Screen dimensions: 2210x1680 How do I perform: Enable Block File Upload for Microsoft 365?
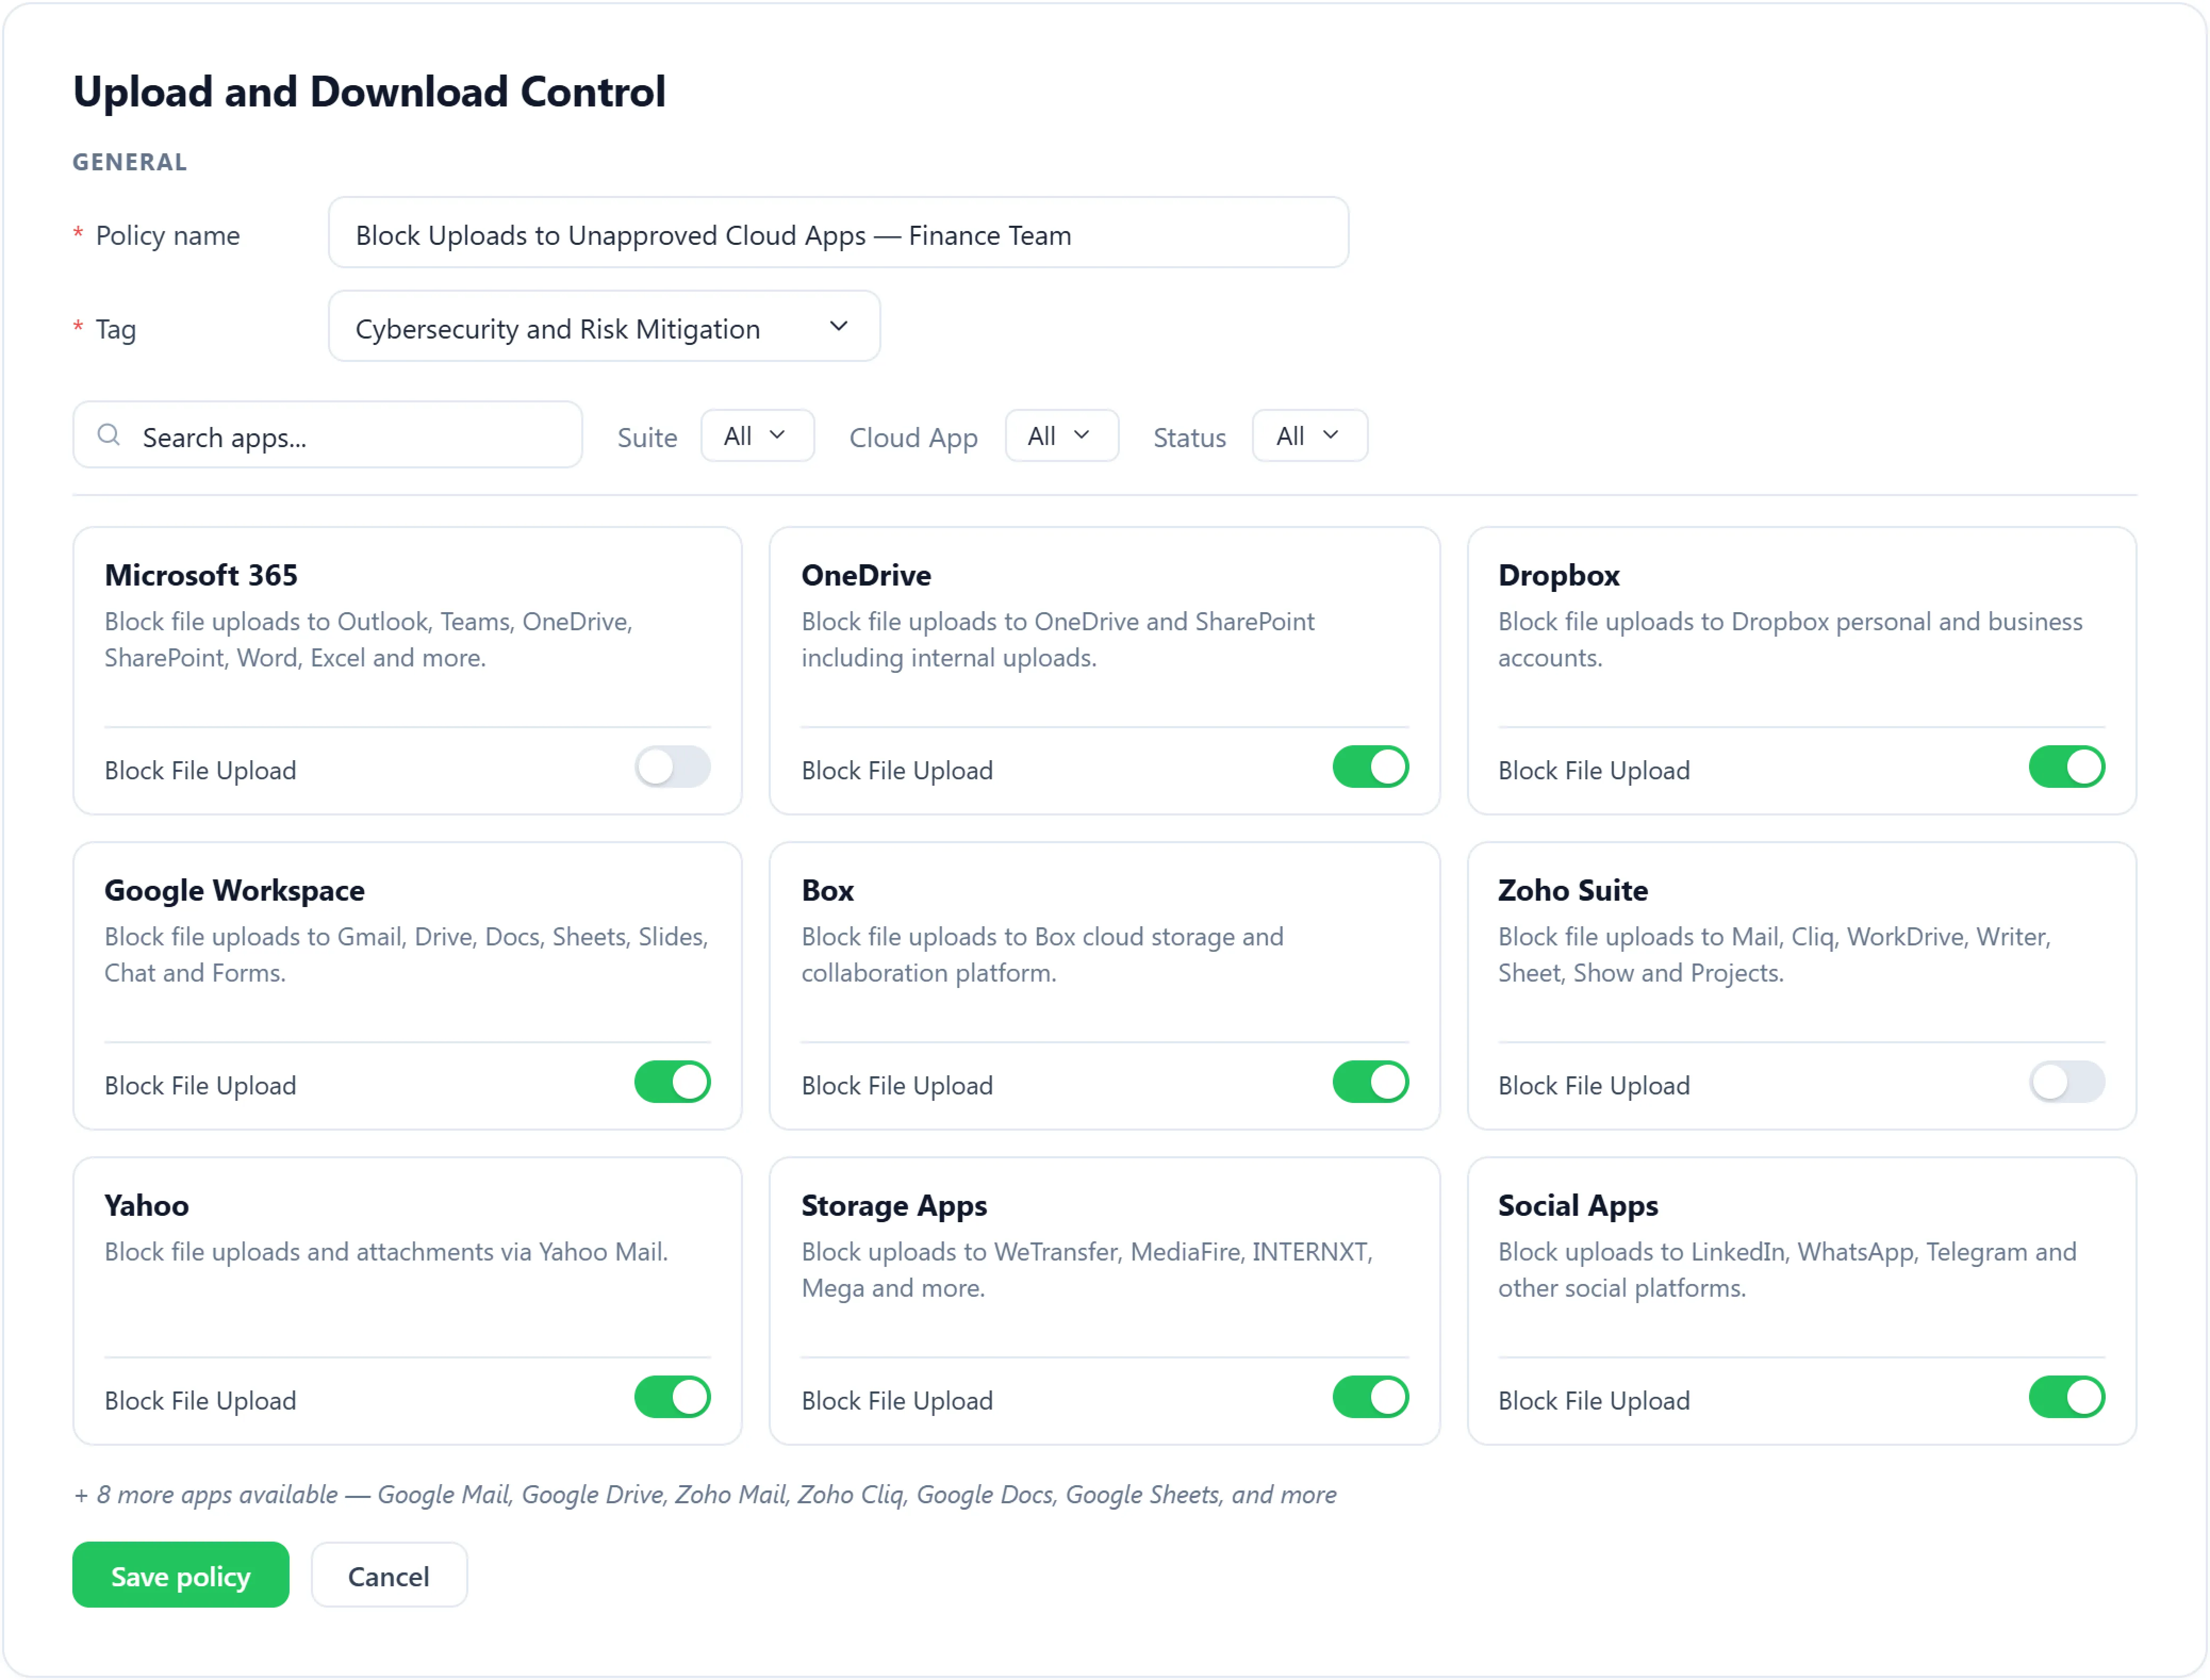672,767
